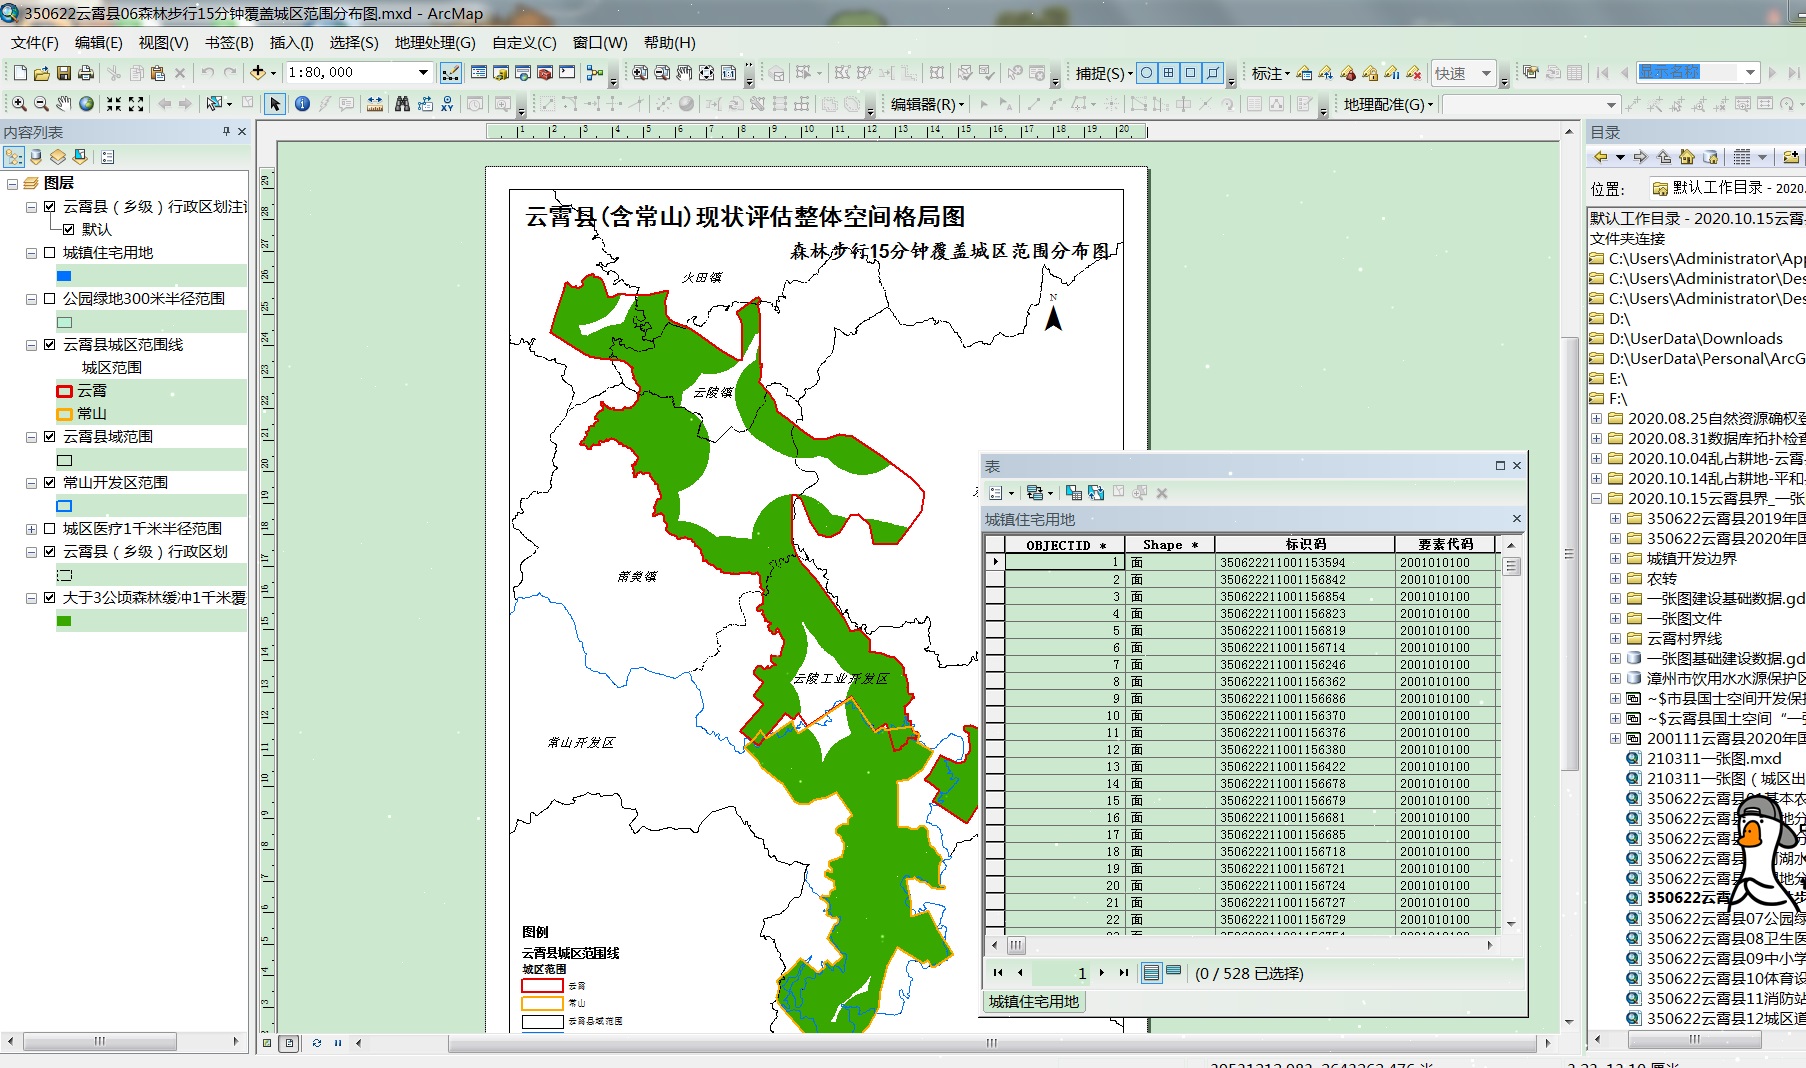This screenshot has width=1806, height=1068.
Task: Select the 城镇住宅用地 tab below the table
Action: (1034, 1001)
